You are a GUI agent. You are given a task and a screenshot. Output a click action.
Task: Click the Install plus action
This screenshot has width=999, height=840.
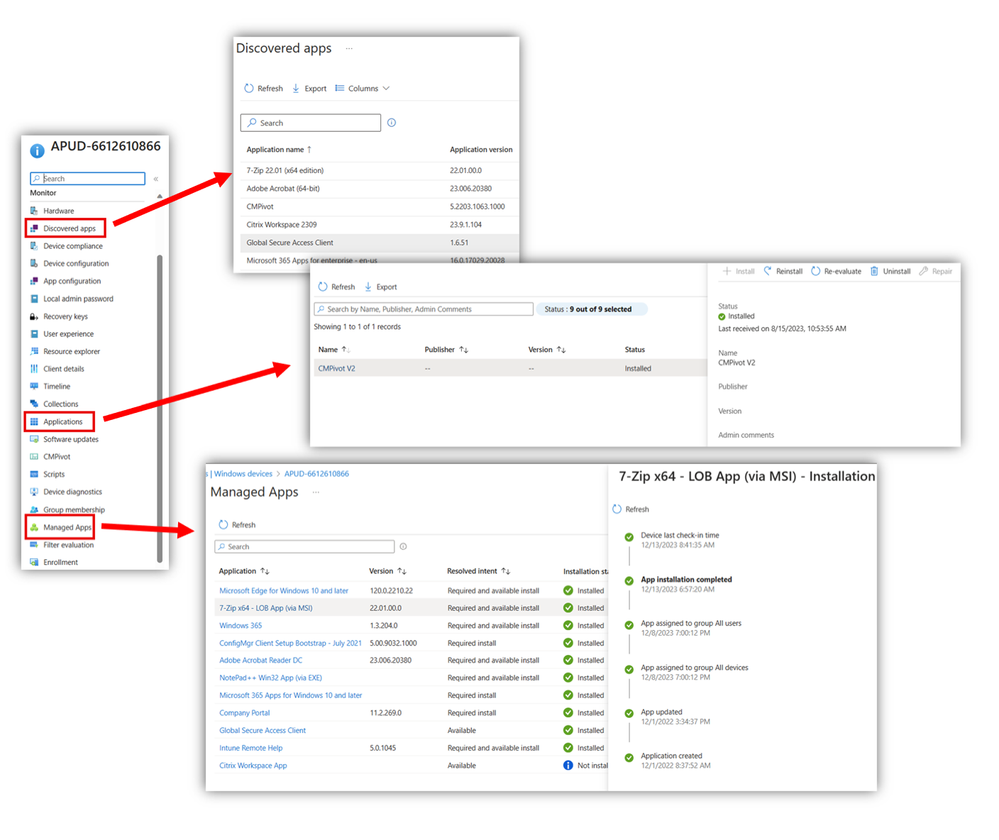pyautogui.click(x=726, y=272)
